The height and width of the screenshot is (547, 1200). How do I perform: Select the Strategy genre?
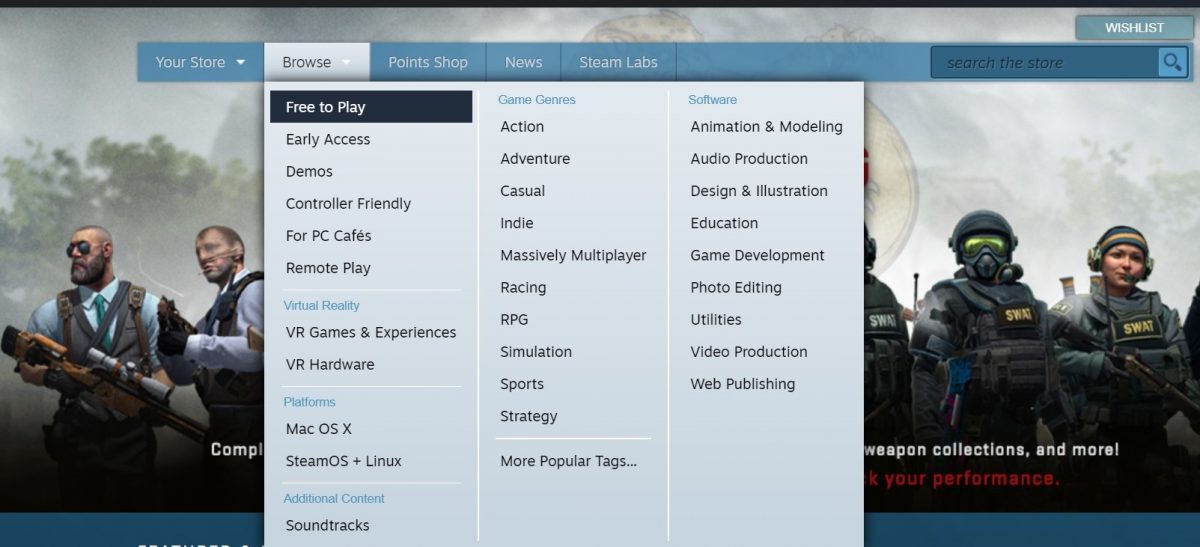[529, 416]
